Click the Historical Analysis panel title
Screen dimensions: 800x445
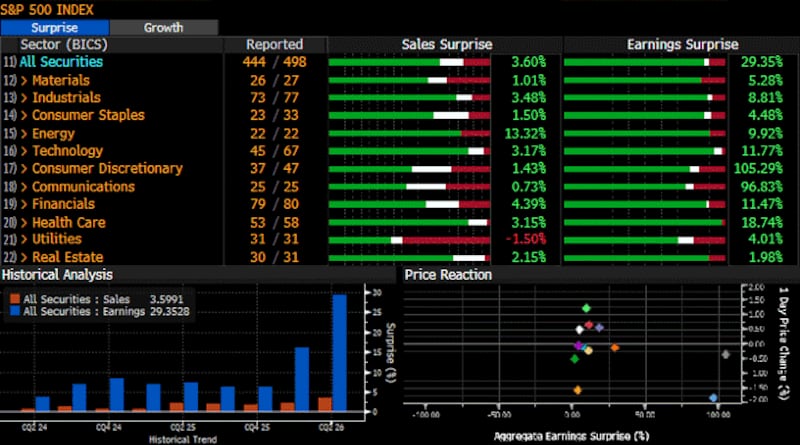click(x=57, y=275)
